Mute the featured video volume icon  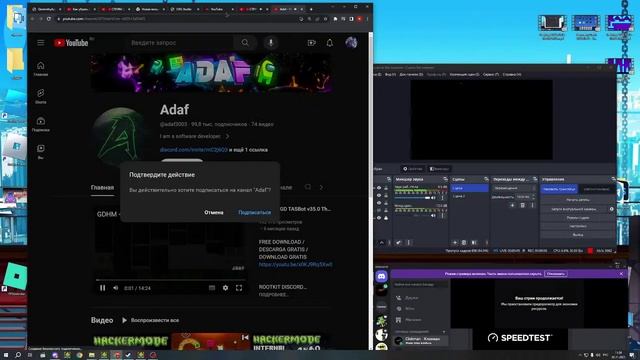click(x=116, y=288)
